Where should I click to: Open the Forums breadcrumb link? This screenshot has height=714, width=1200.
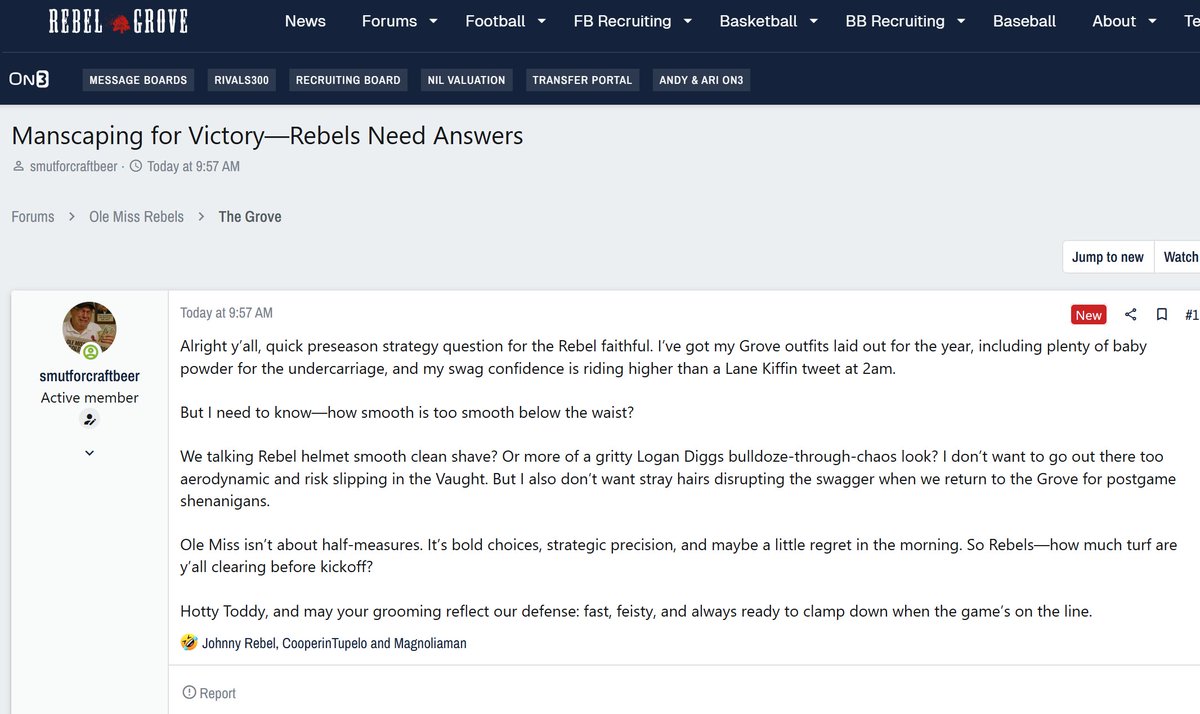[33, 216]
